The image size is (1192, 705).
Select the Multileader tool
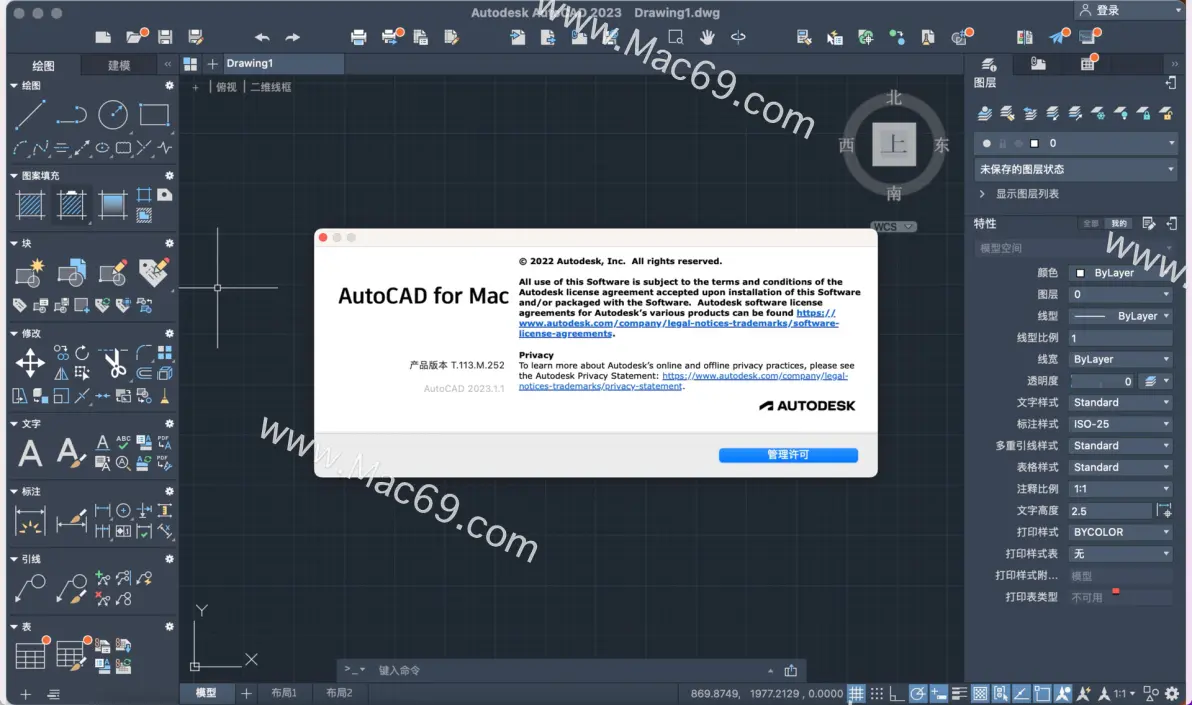(30, 588)
